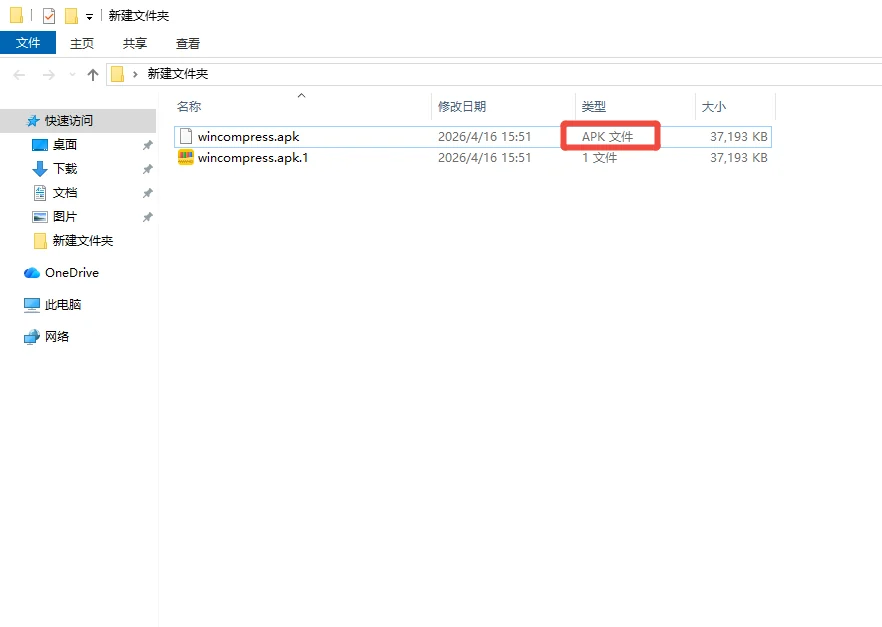Switch to the 共享 ribbon tab

(135, 43)
